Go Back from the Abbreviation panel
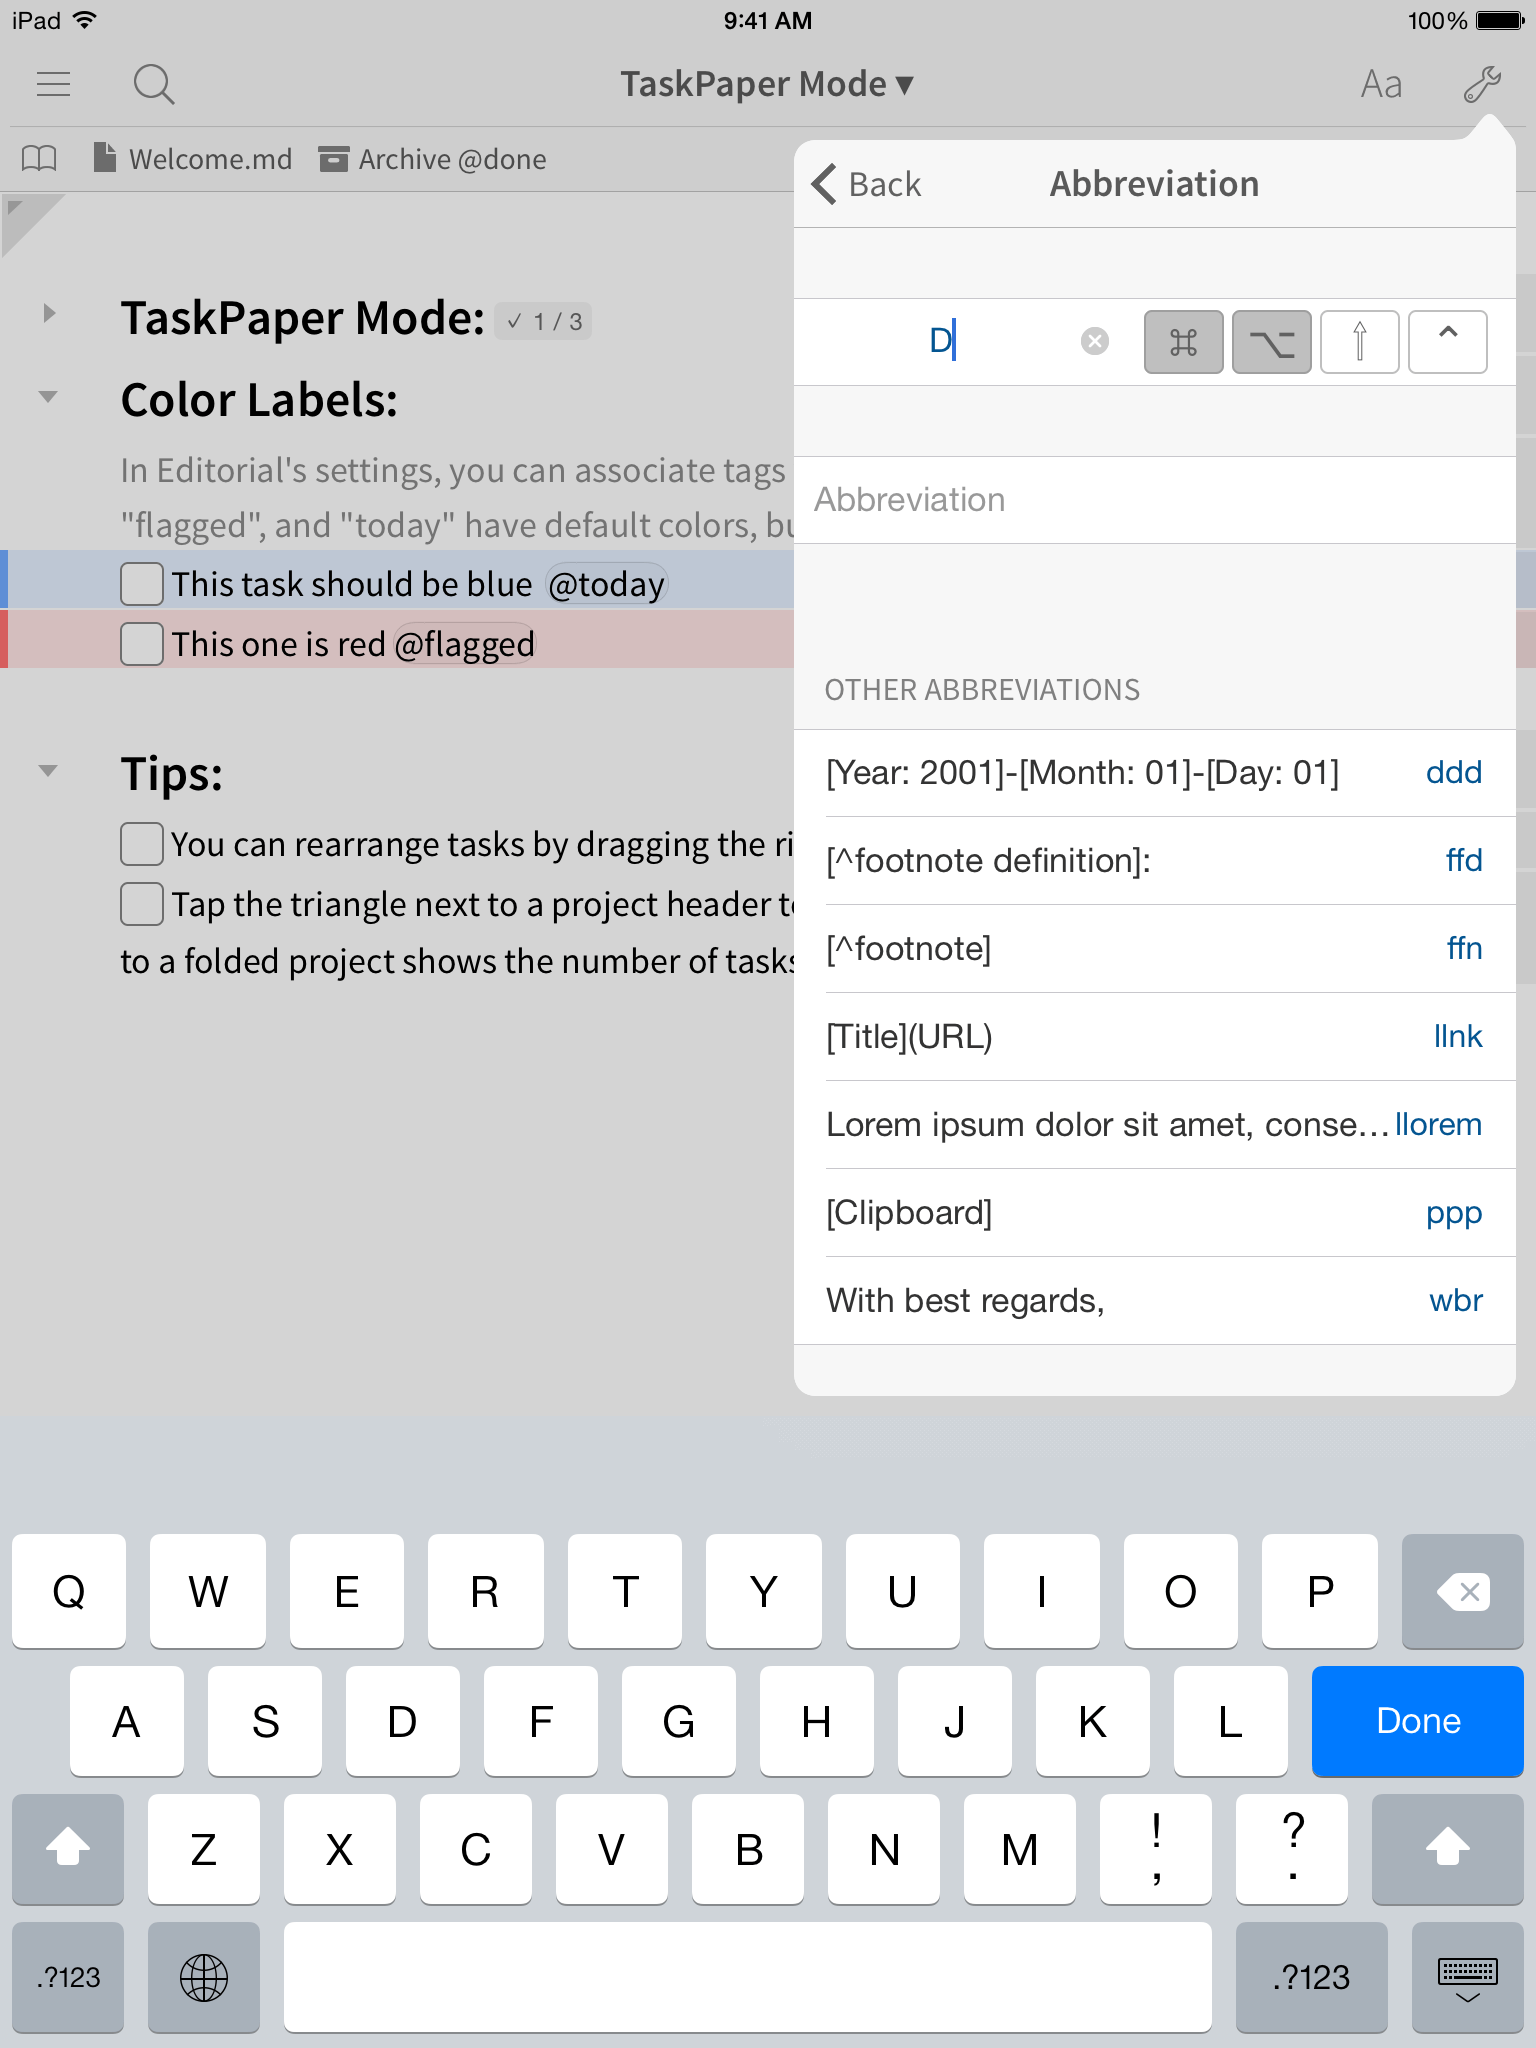Screen dimensions: 1536x2048 tap(867, 185)
